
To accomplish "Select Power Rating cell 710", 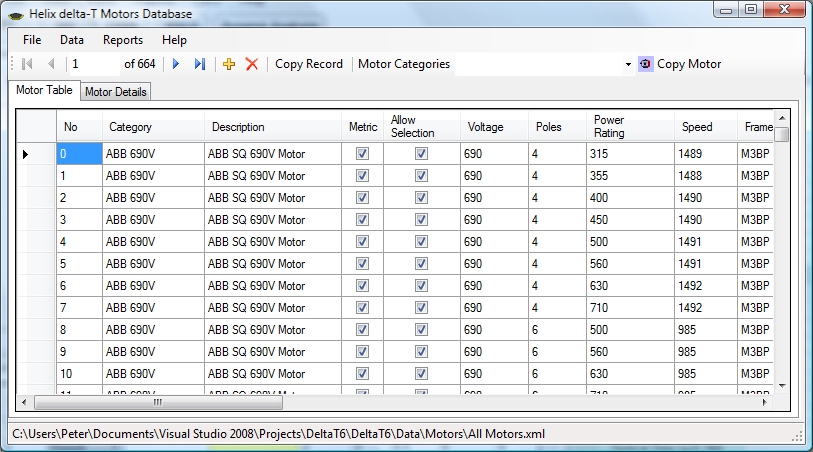I will pyautogui.click(x=630, y=308).
